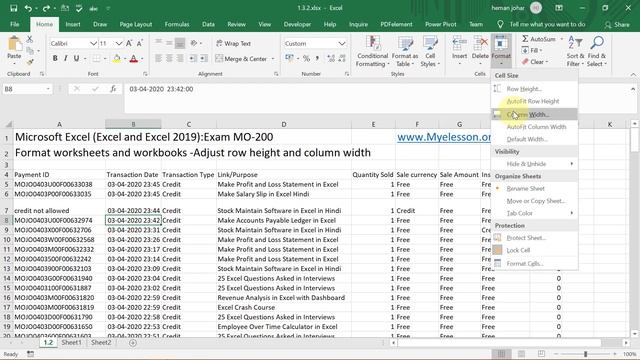Toggle Italic formatting
Image resolution: width=640 pixels, height=360 pixels.
66,59
